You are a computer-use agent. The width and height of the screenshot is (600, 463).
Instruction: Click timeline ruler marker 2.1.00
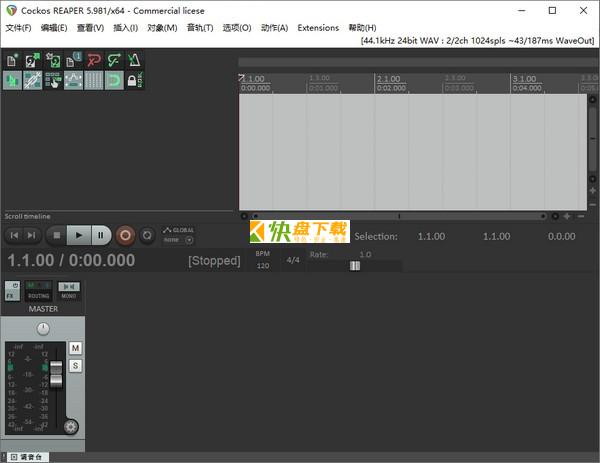click(x=389, y=79)
